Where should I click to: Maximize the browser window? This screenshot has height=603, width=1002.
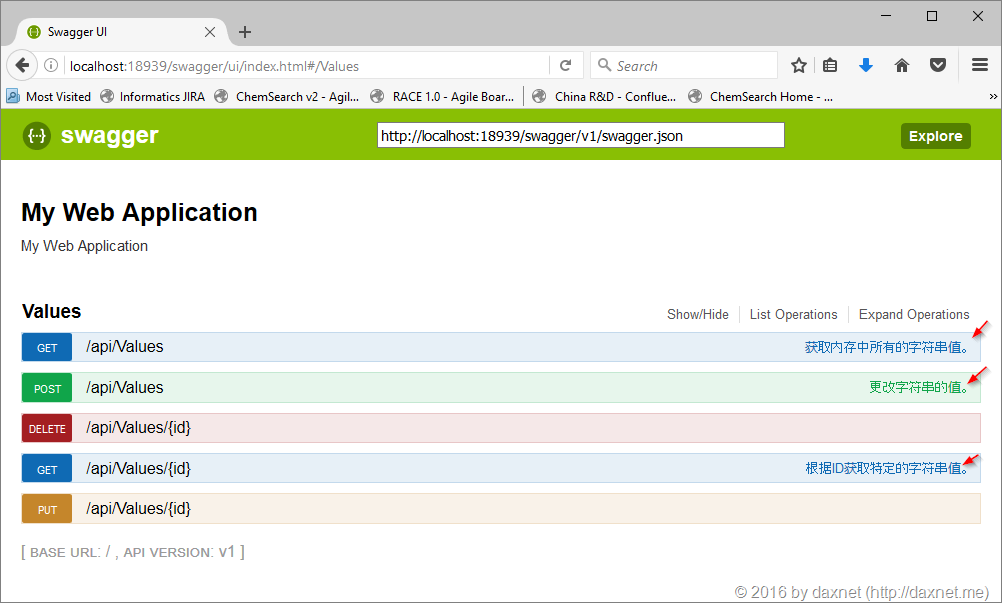(x=932, y=16)
